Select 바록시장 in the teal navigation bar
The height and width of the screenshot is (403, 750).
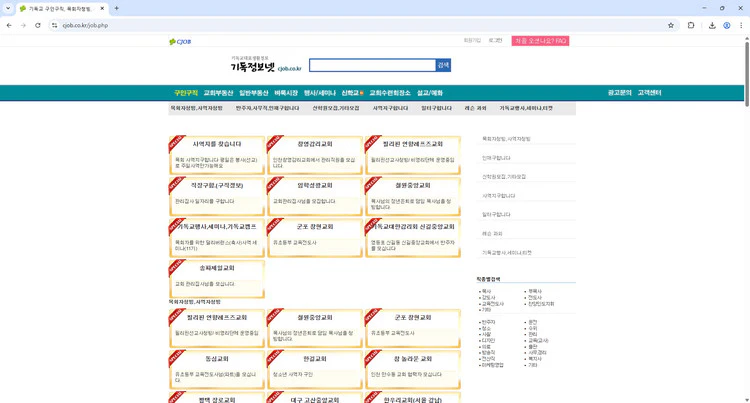point(286,93)
